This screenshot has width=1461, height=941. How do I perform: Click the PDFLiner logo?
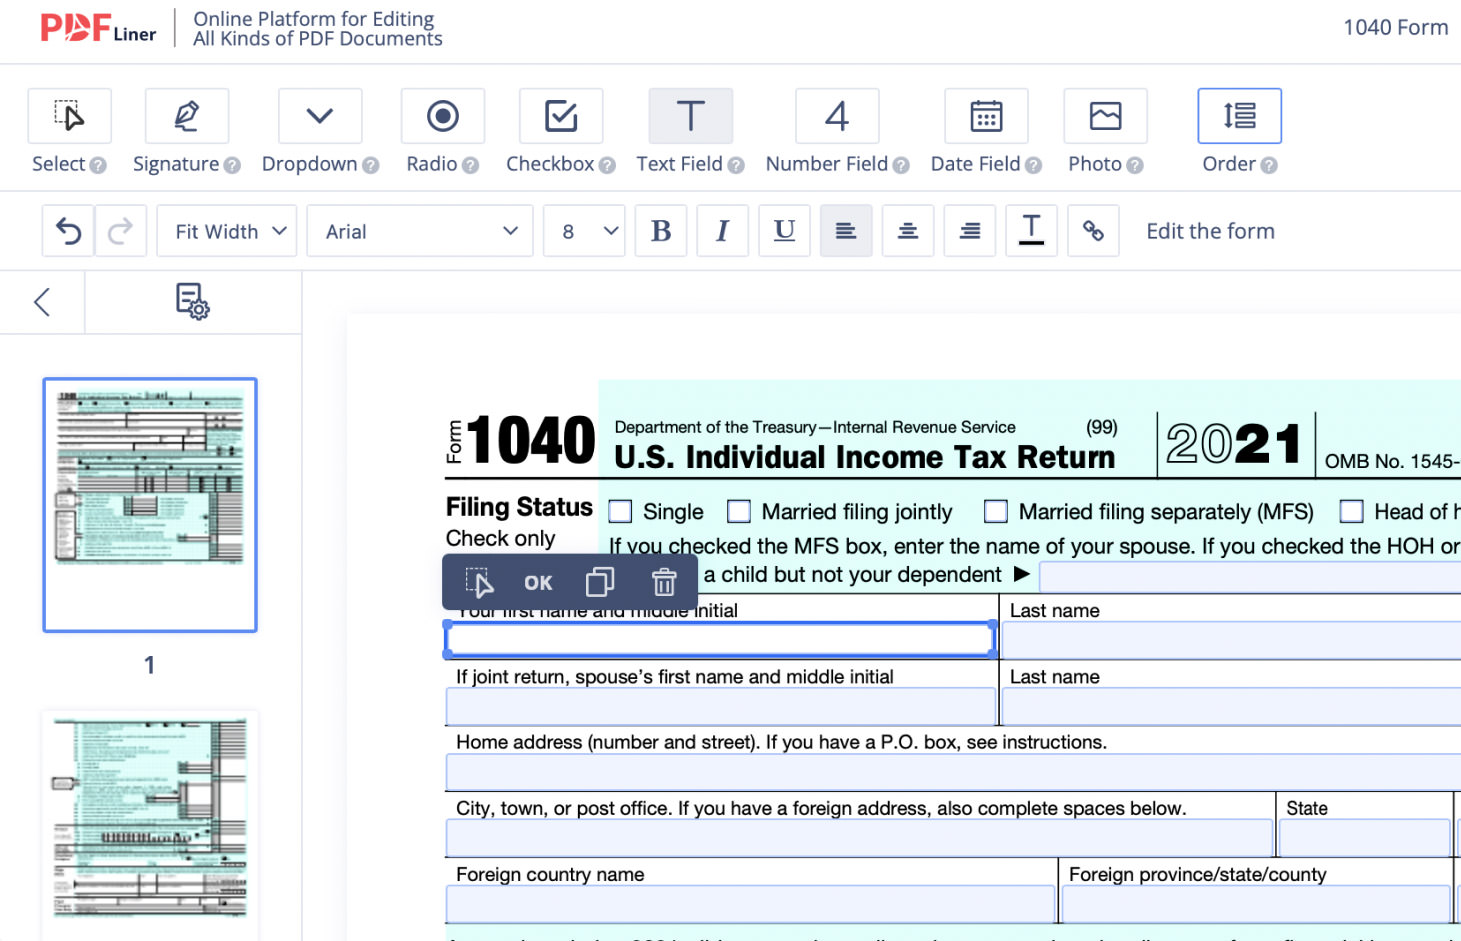point(98,28)
